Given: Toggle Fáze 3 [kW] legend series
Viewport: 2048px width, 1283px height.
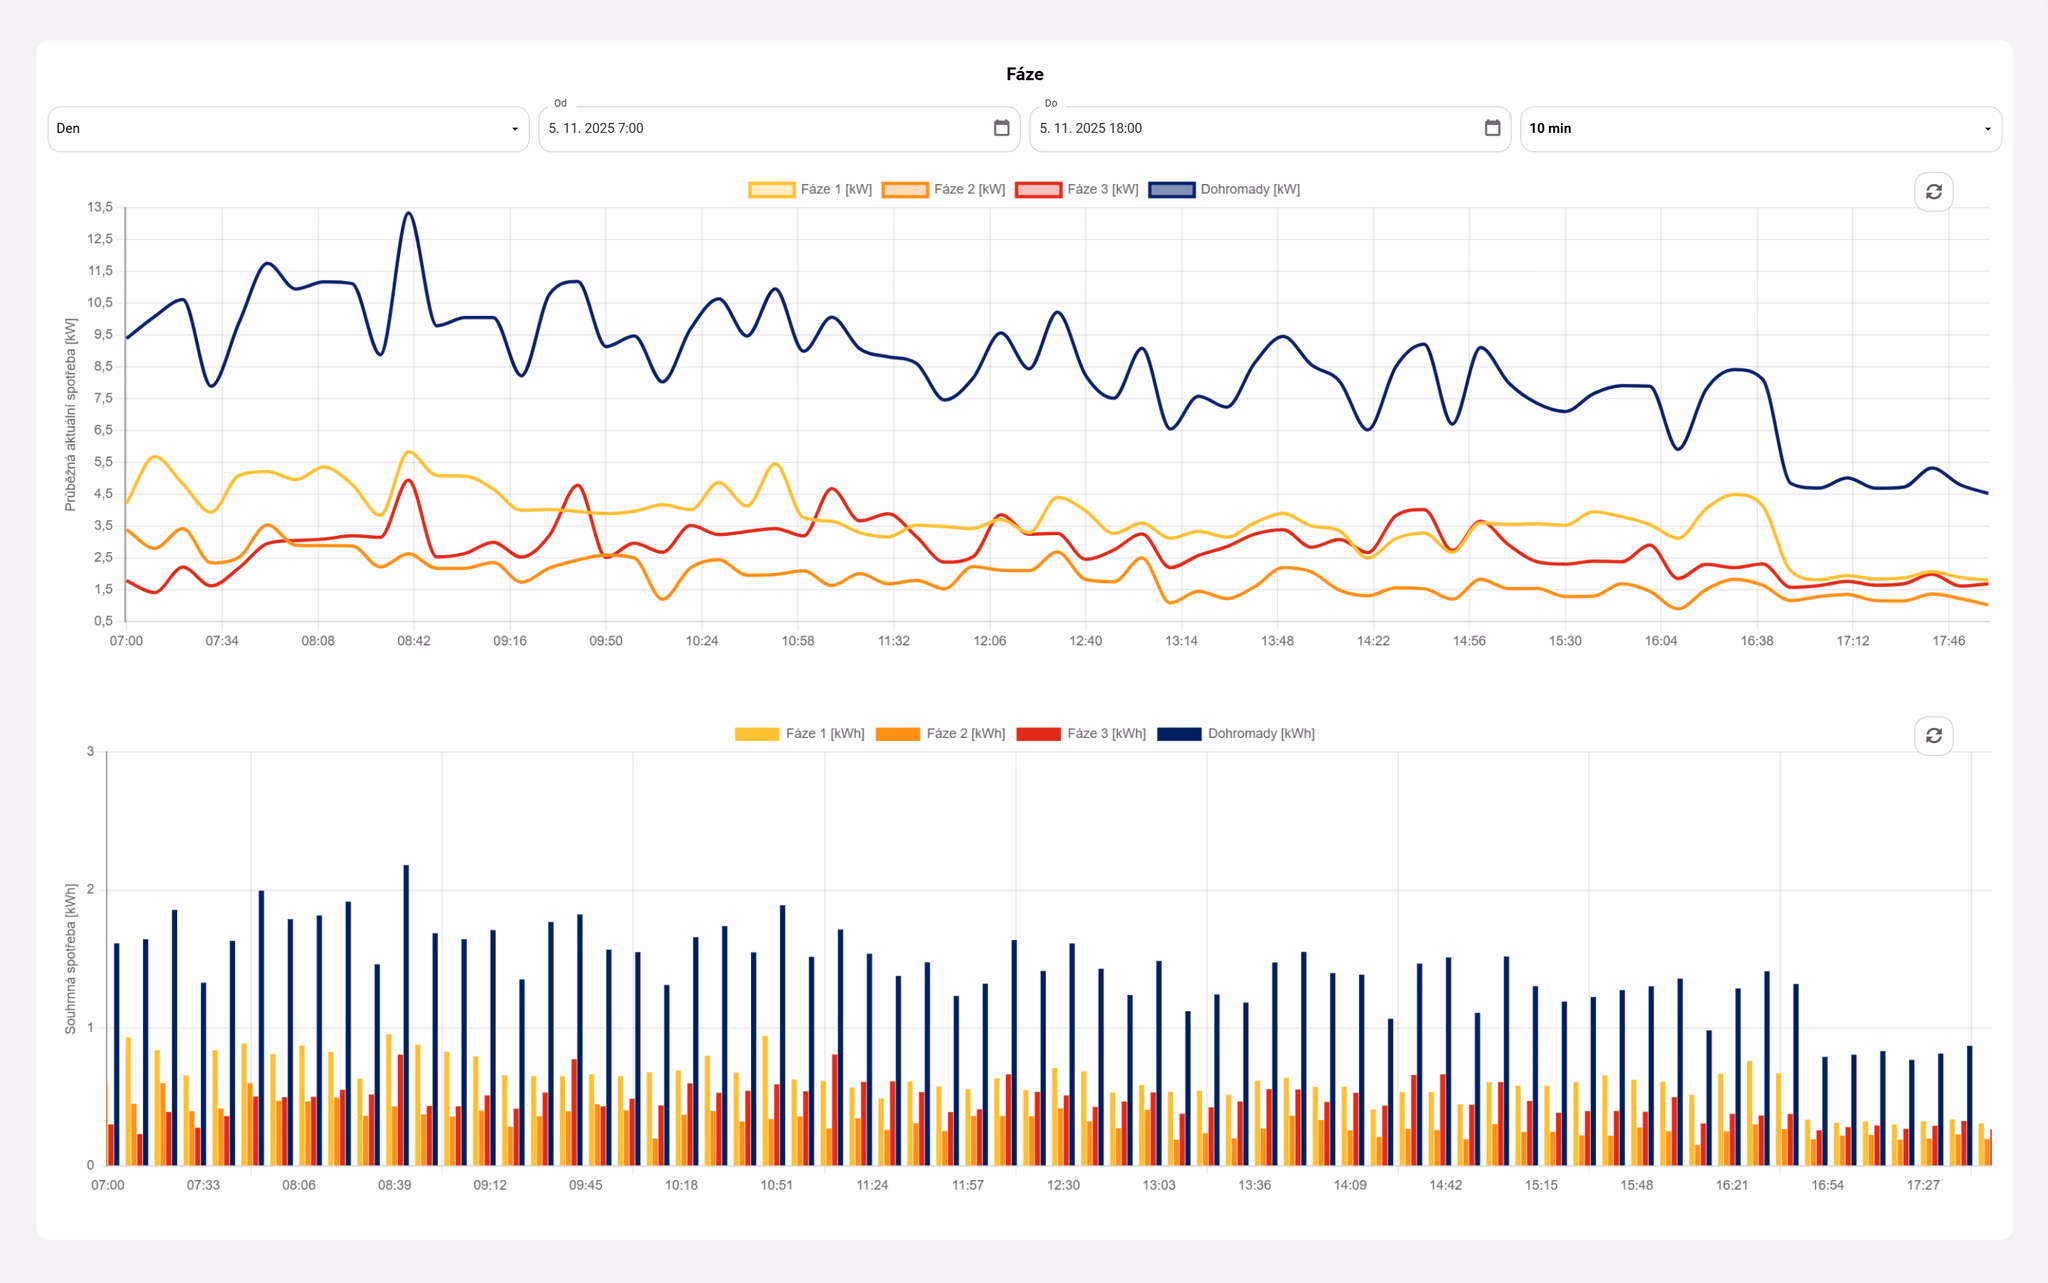Looking at the screenshot, I should click(x=1077, y=190).
